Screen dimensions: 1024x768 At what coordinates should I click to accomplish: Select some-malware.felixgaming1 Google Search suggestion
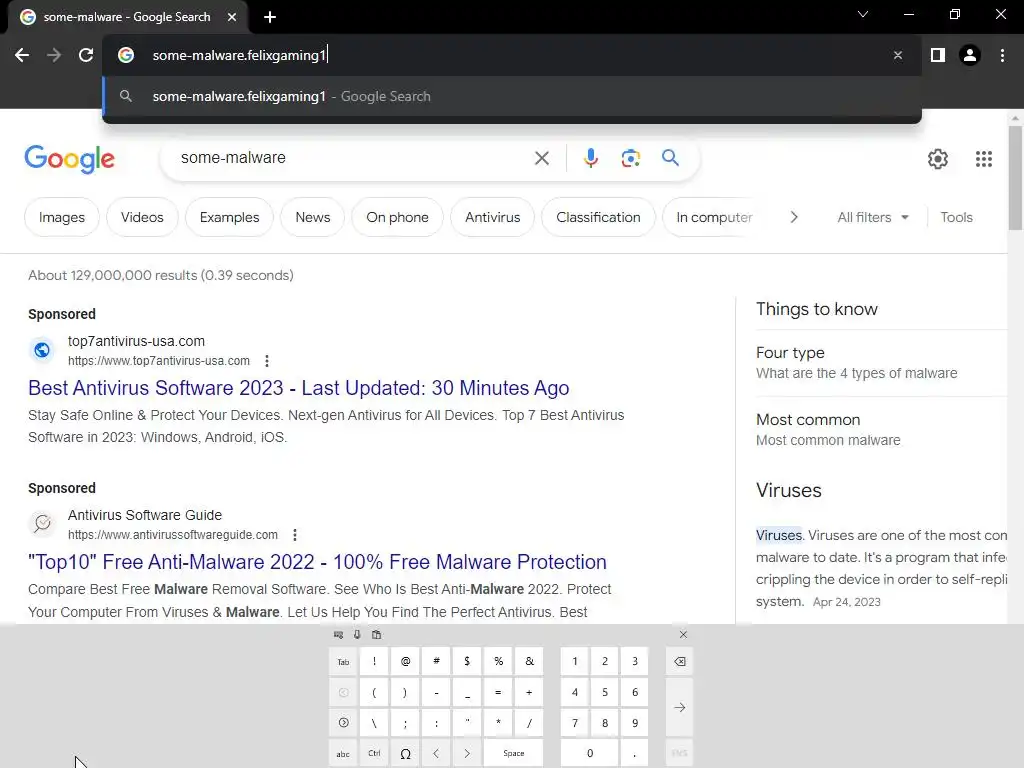click(511, 97)
